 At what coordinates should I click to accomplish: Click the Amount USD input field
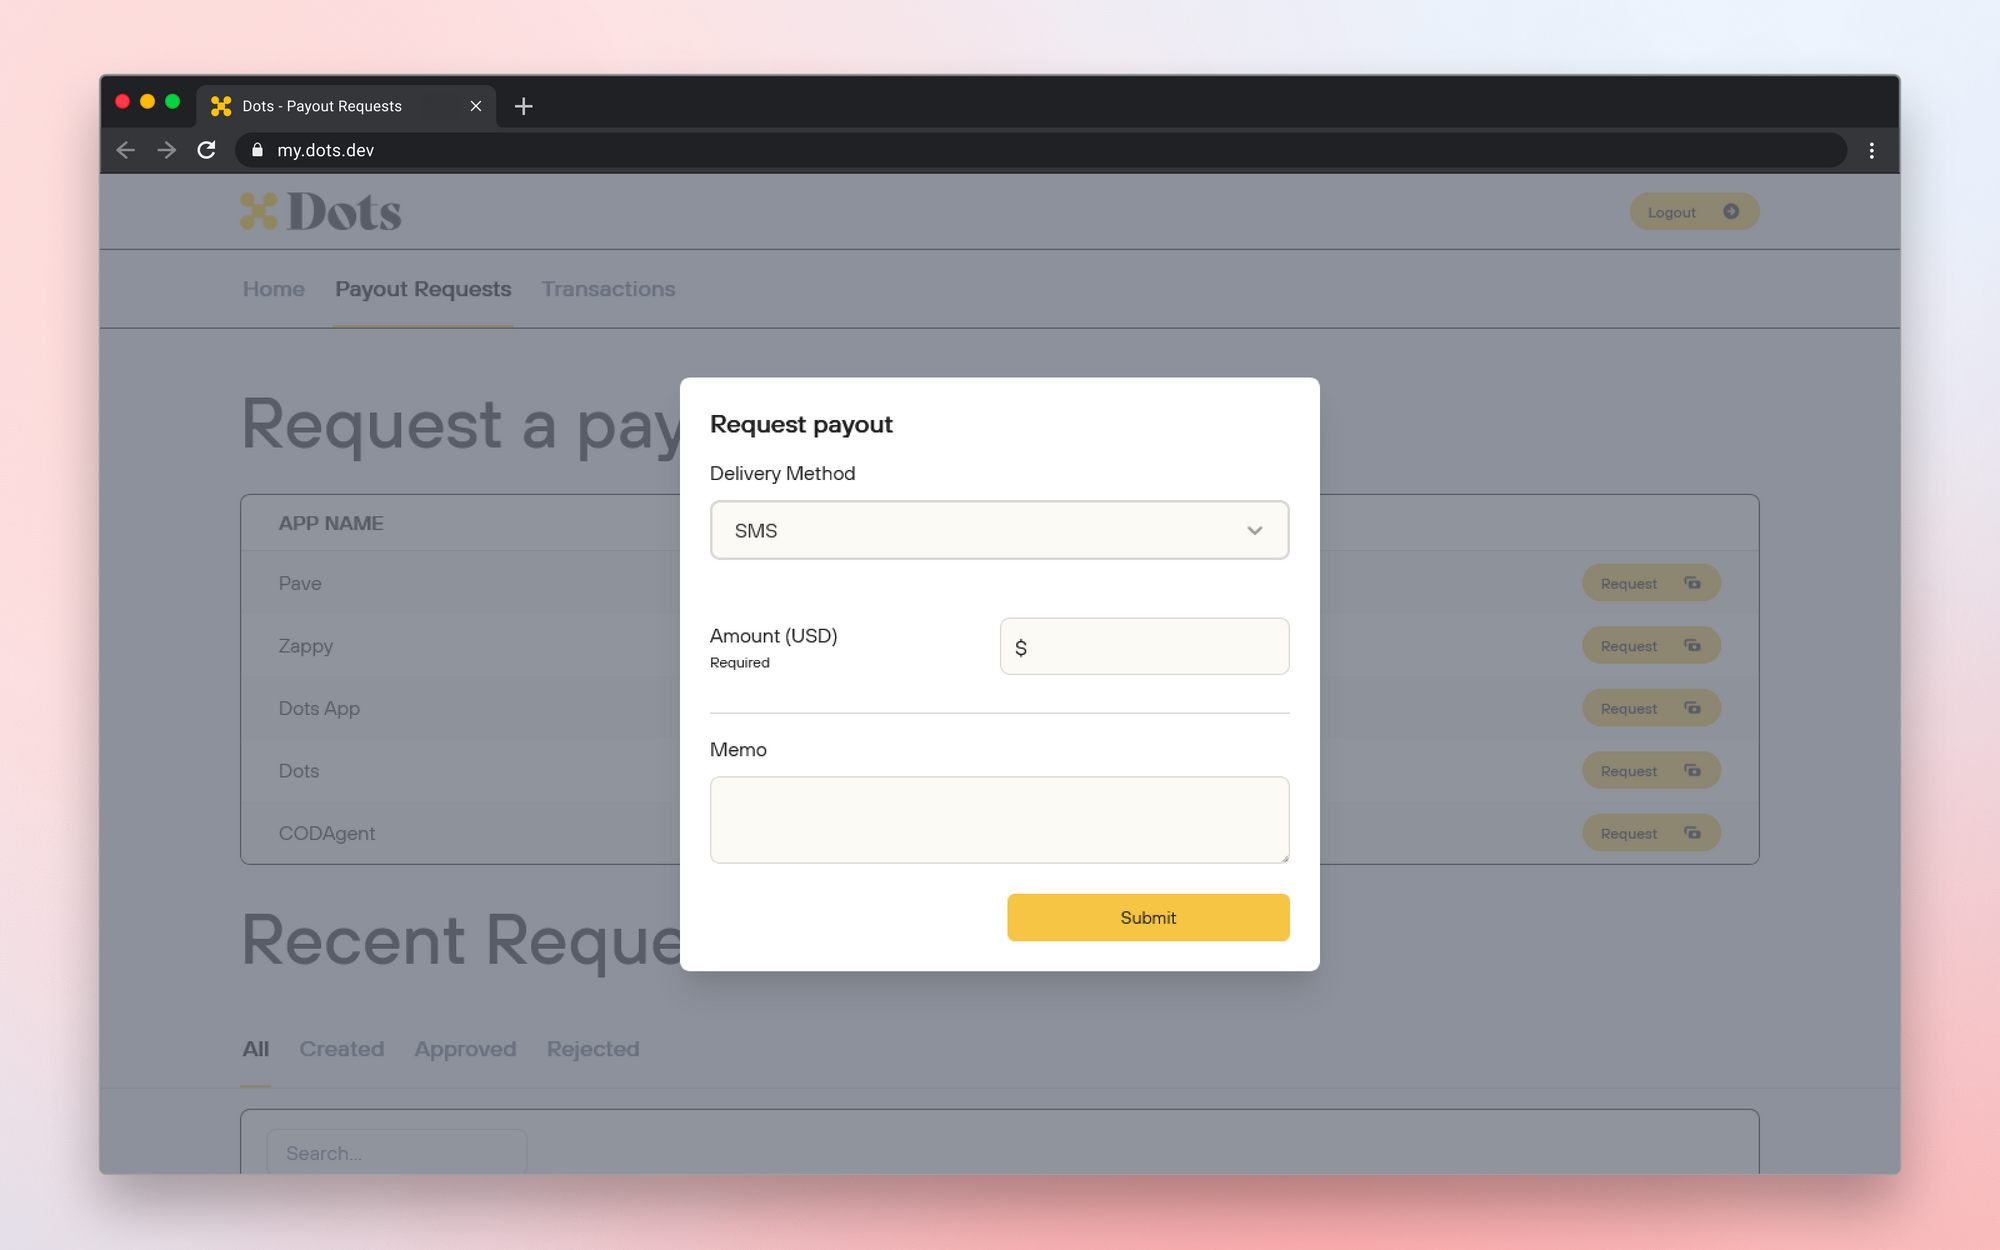(x=1145, y=645)
